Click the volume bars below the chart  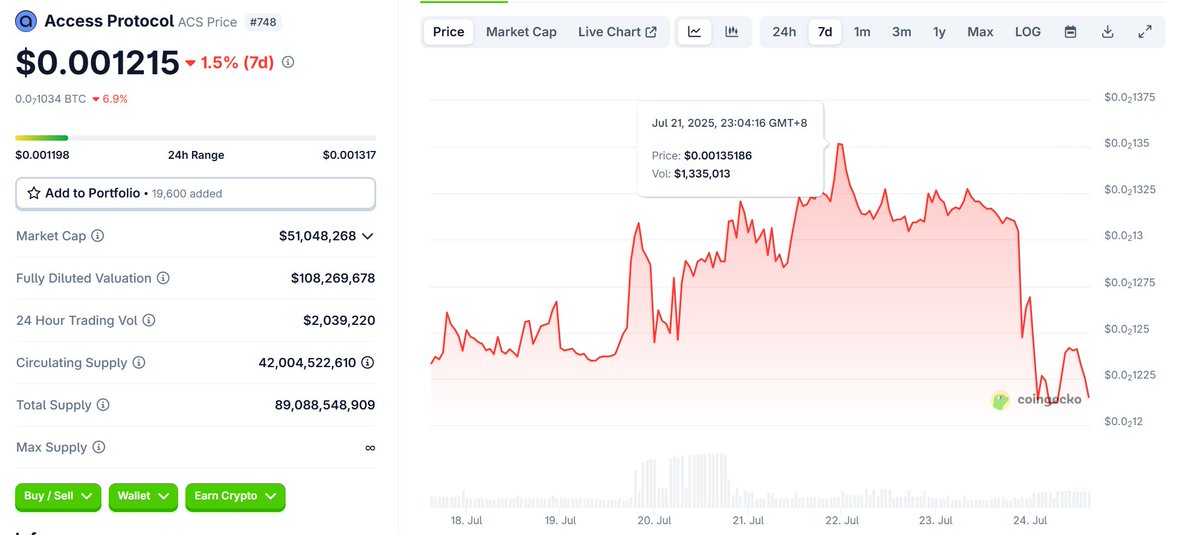tap(760, 480)
